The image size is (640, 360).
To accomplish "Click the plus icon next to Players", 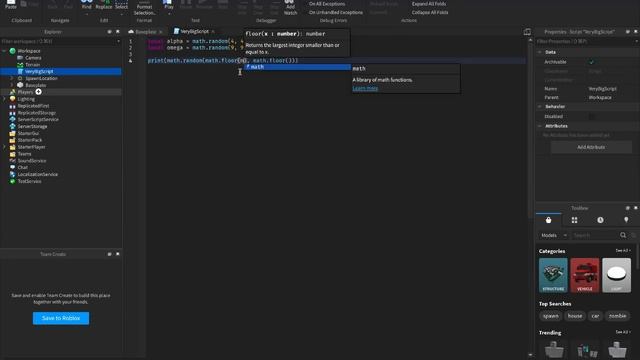I will 38,92.
